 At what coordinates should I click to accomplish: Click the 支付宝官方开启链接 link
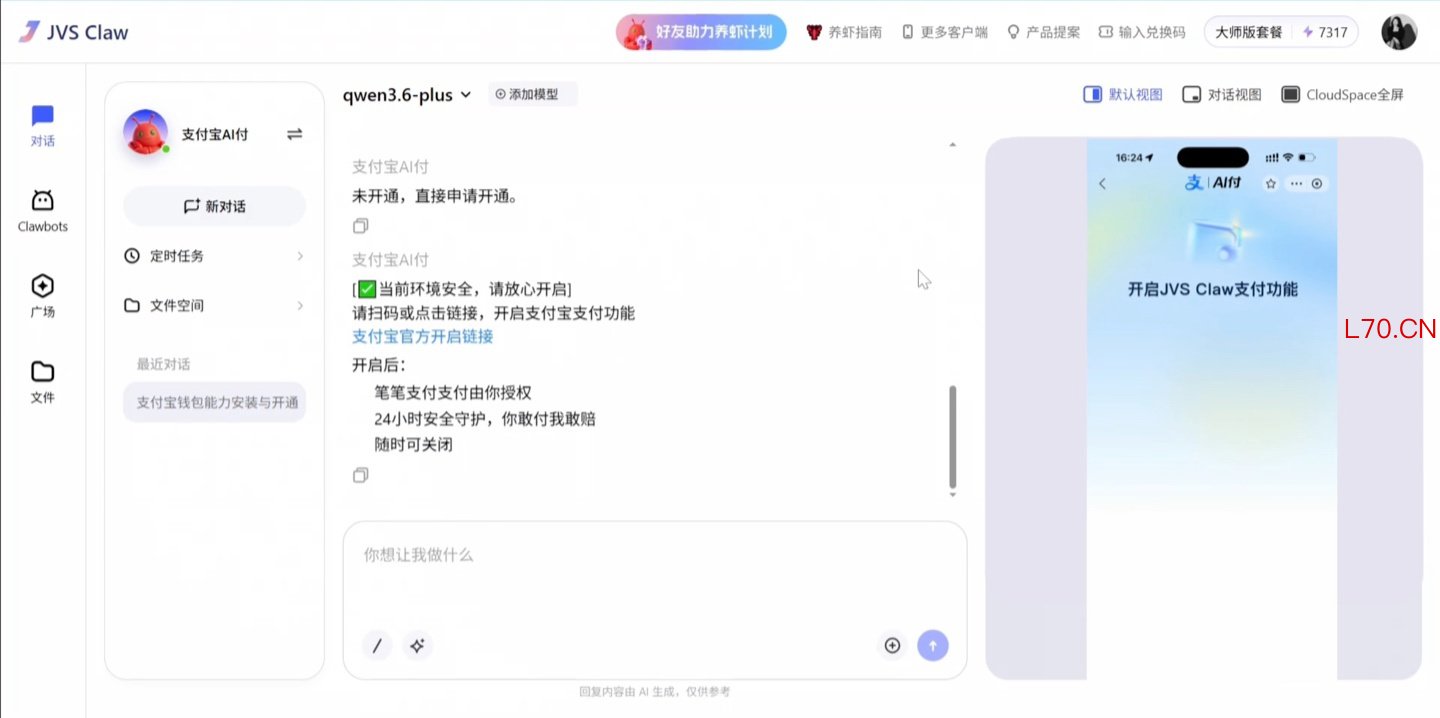(423, 337)
